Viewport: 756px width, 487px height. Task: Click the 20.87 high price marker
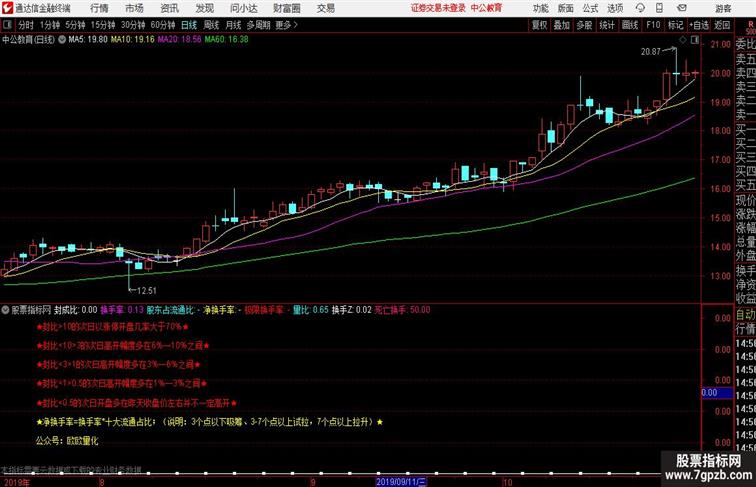[x=651, y=51]
